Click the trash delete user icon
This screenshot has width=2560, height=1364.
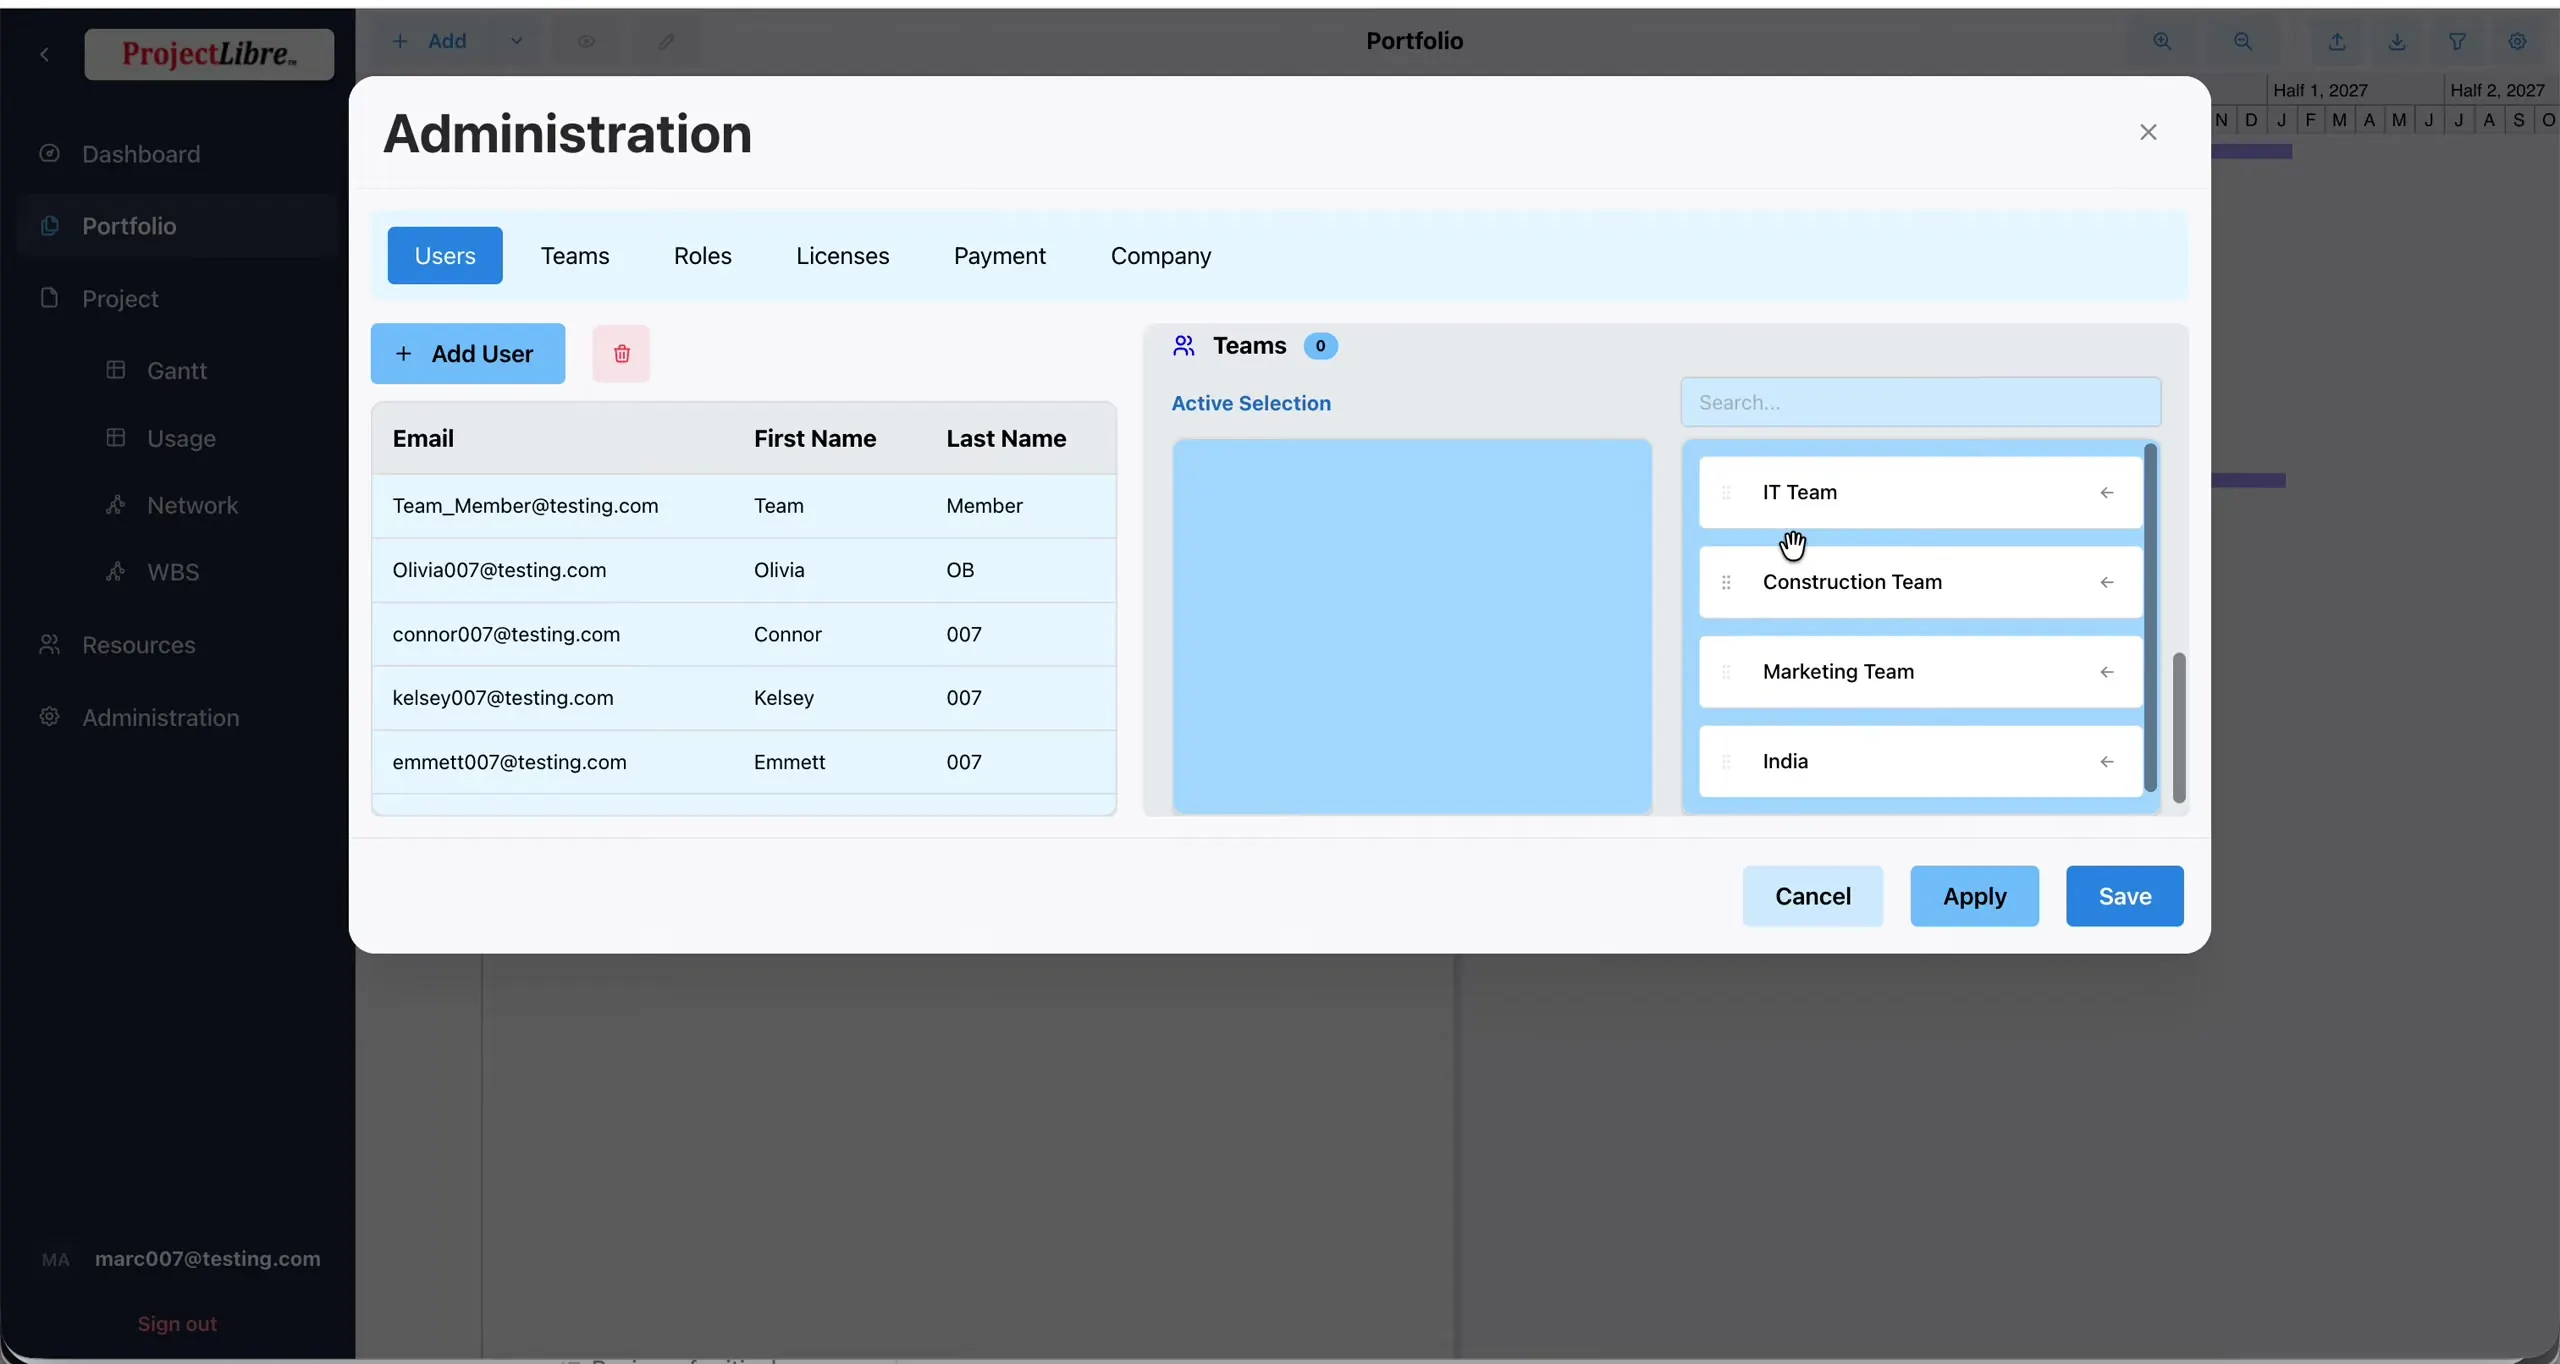click(621, 353)
